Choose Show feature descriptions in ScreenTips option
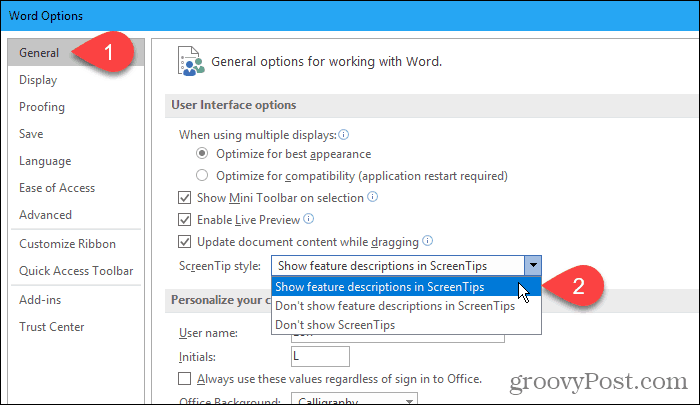The width and height of the screenshot is (700, 405). [406, 287]
